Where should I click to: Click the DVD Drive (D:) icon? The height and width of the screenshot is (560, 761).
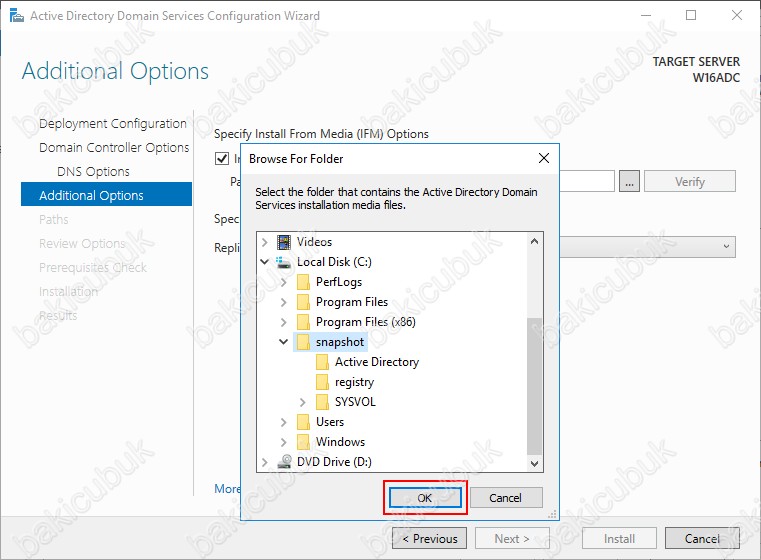[284, 461]
